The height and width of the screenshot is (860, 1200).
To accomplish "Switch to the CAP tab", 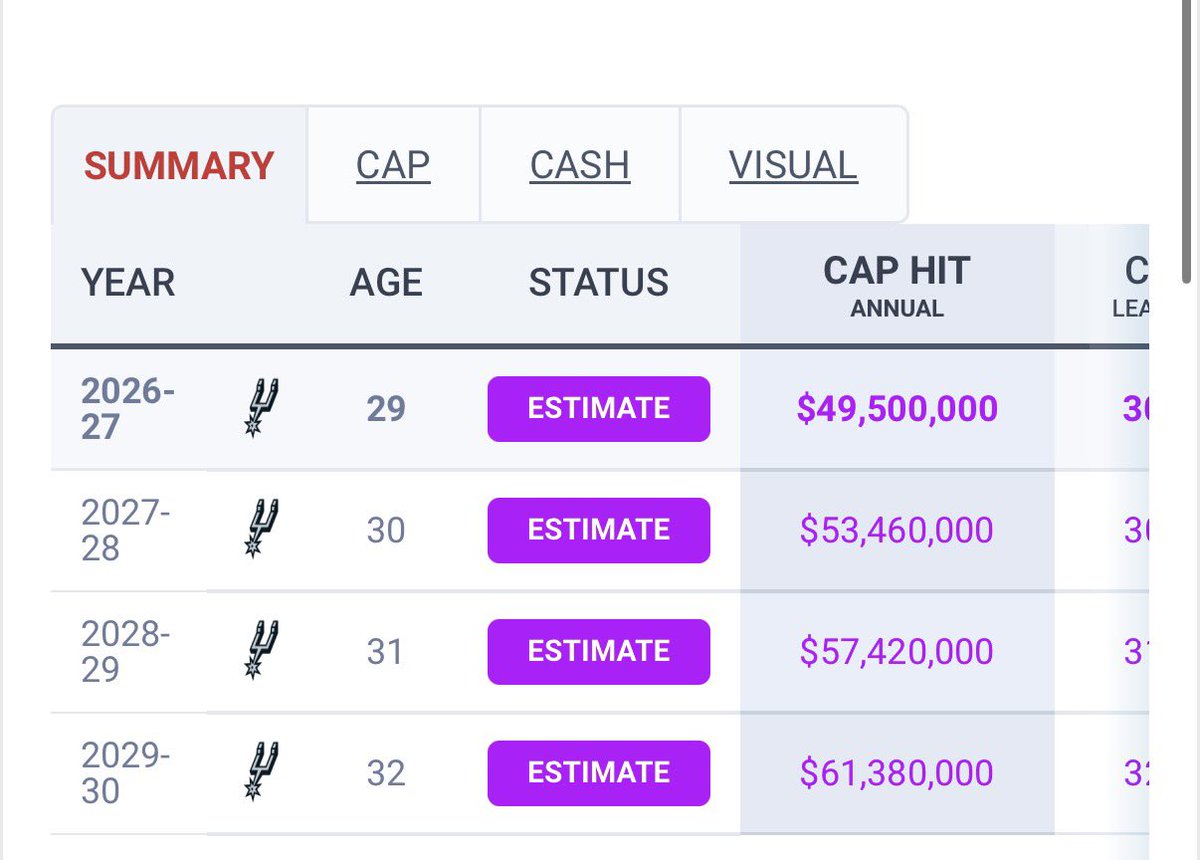I will coord(393,165).
